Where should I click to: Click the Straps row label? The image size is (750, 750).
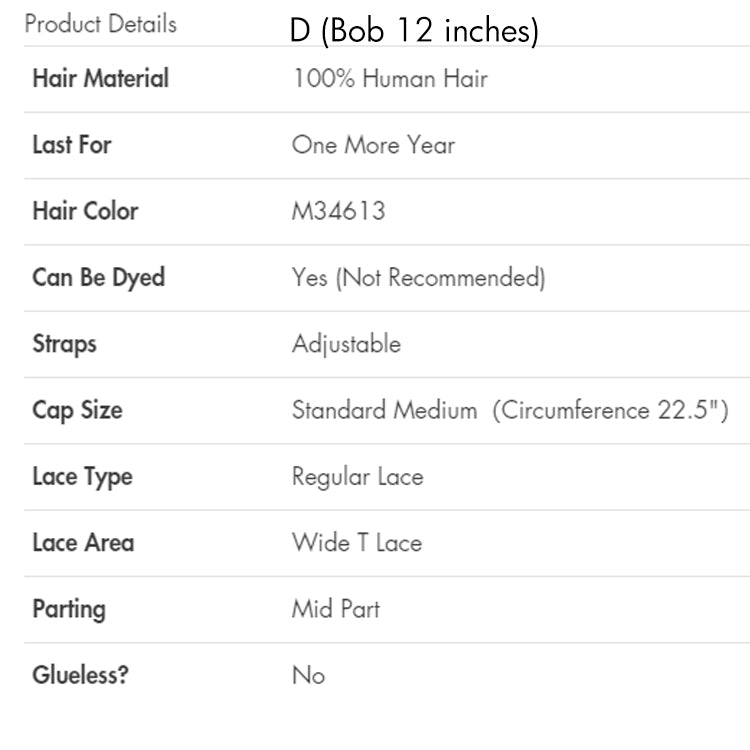coord(65,344)
